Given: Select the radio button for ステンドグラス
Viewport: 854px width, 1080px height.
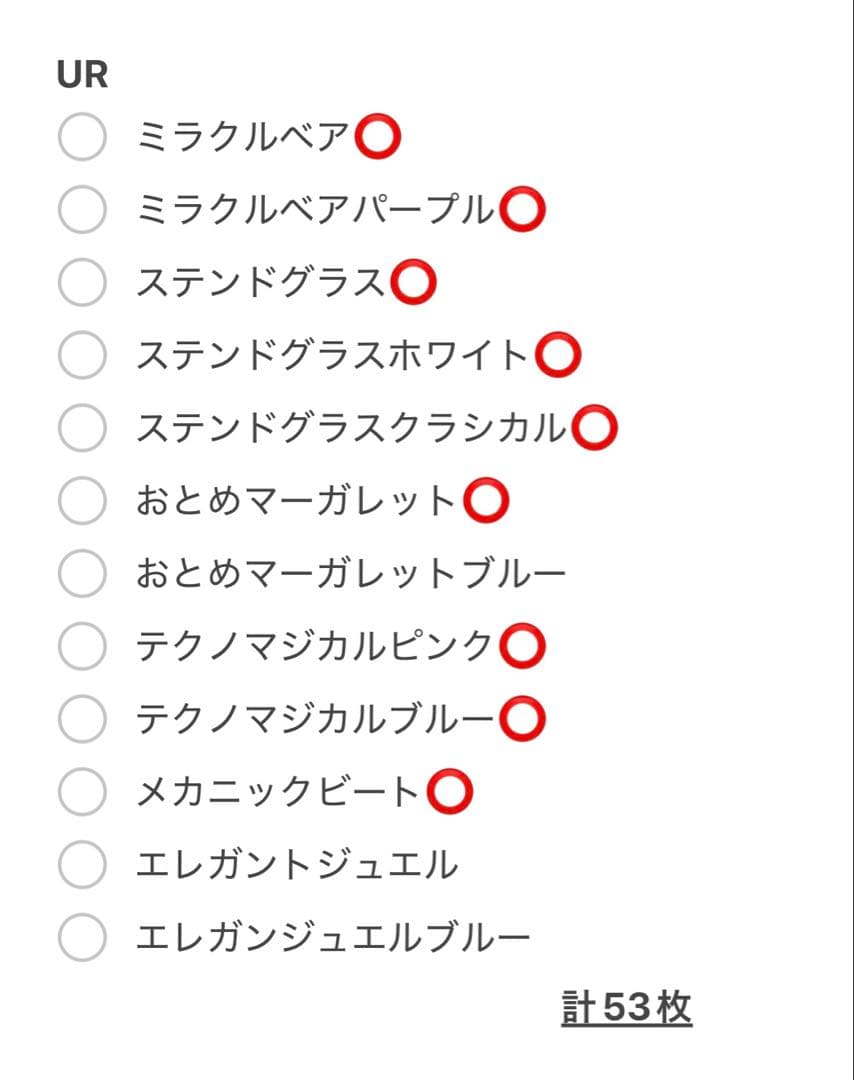Looking at the screenshot, I should 81,283.
